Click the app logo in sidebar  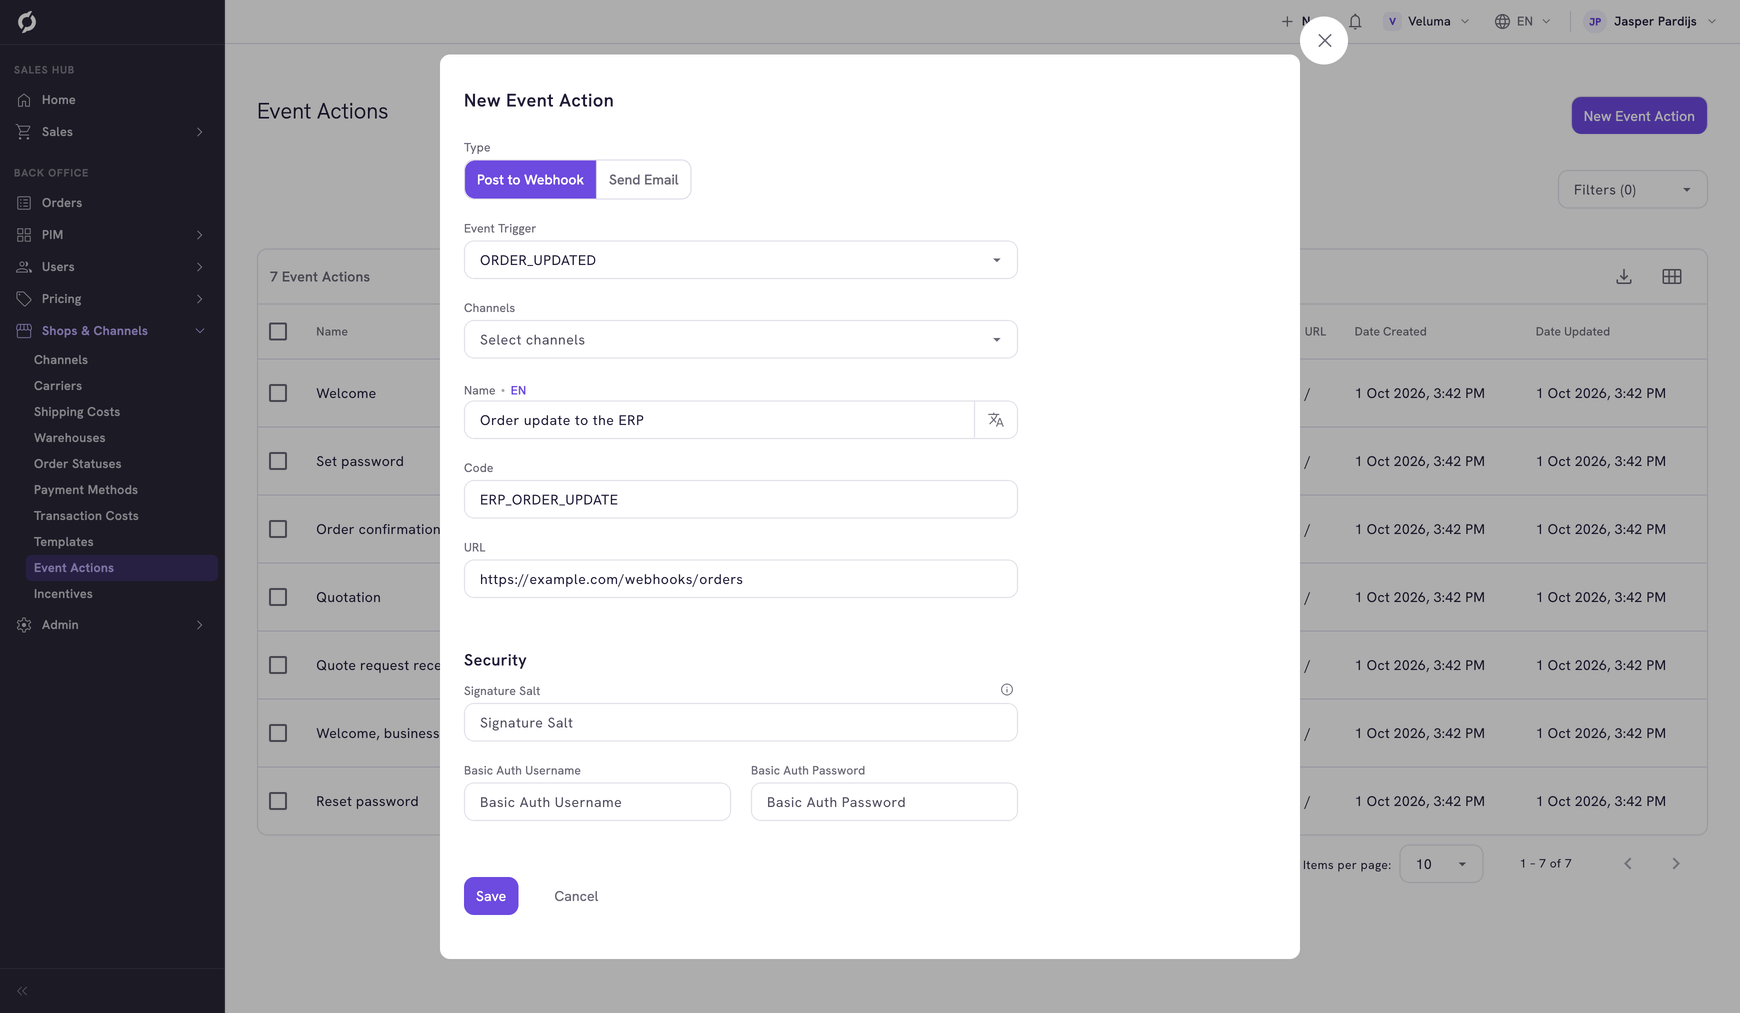[27, 22]
